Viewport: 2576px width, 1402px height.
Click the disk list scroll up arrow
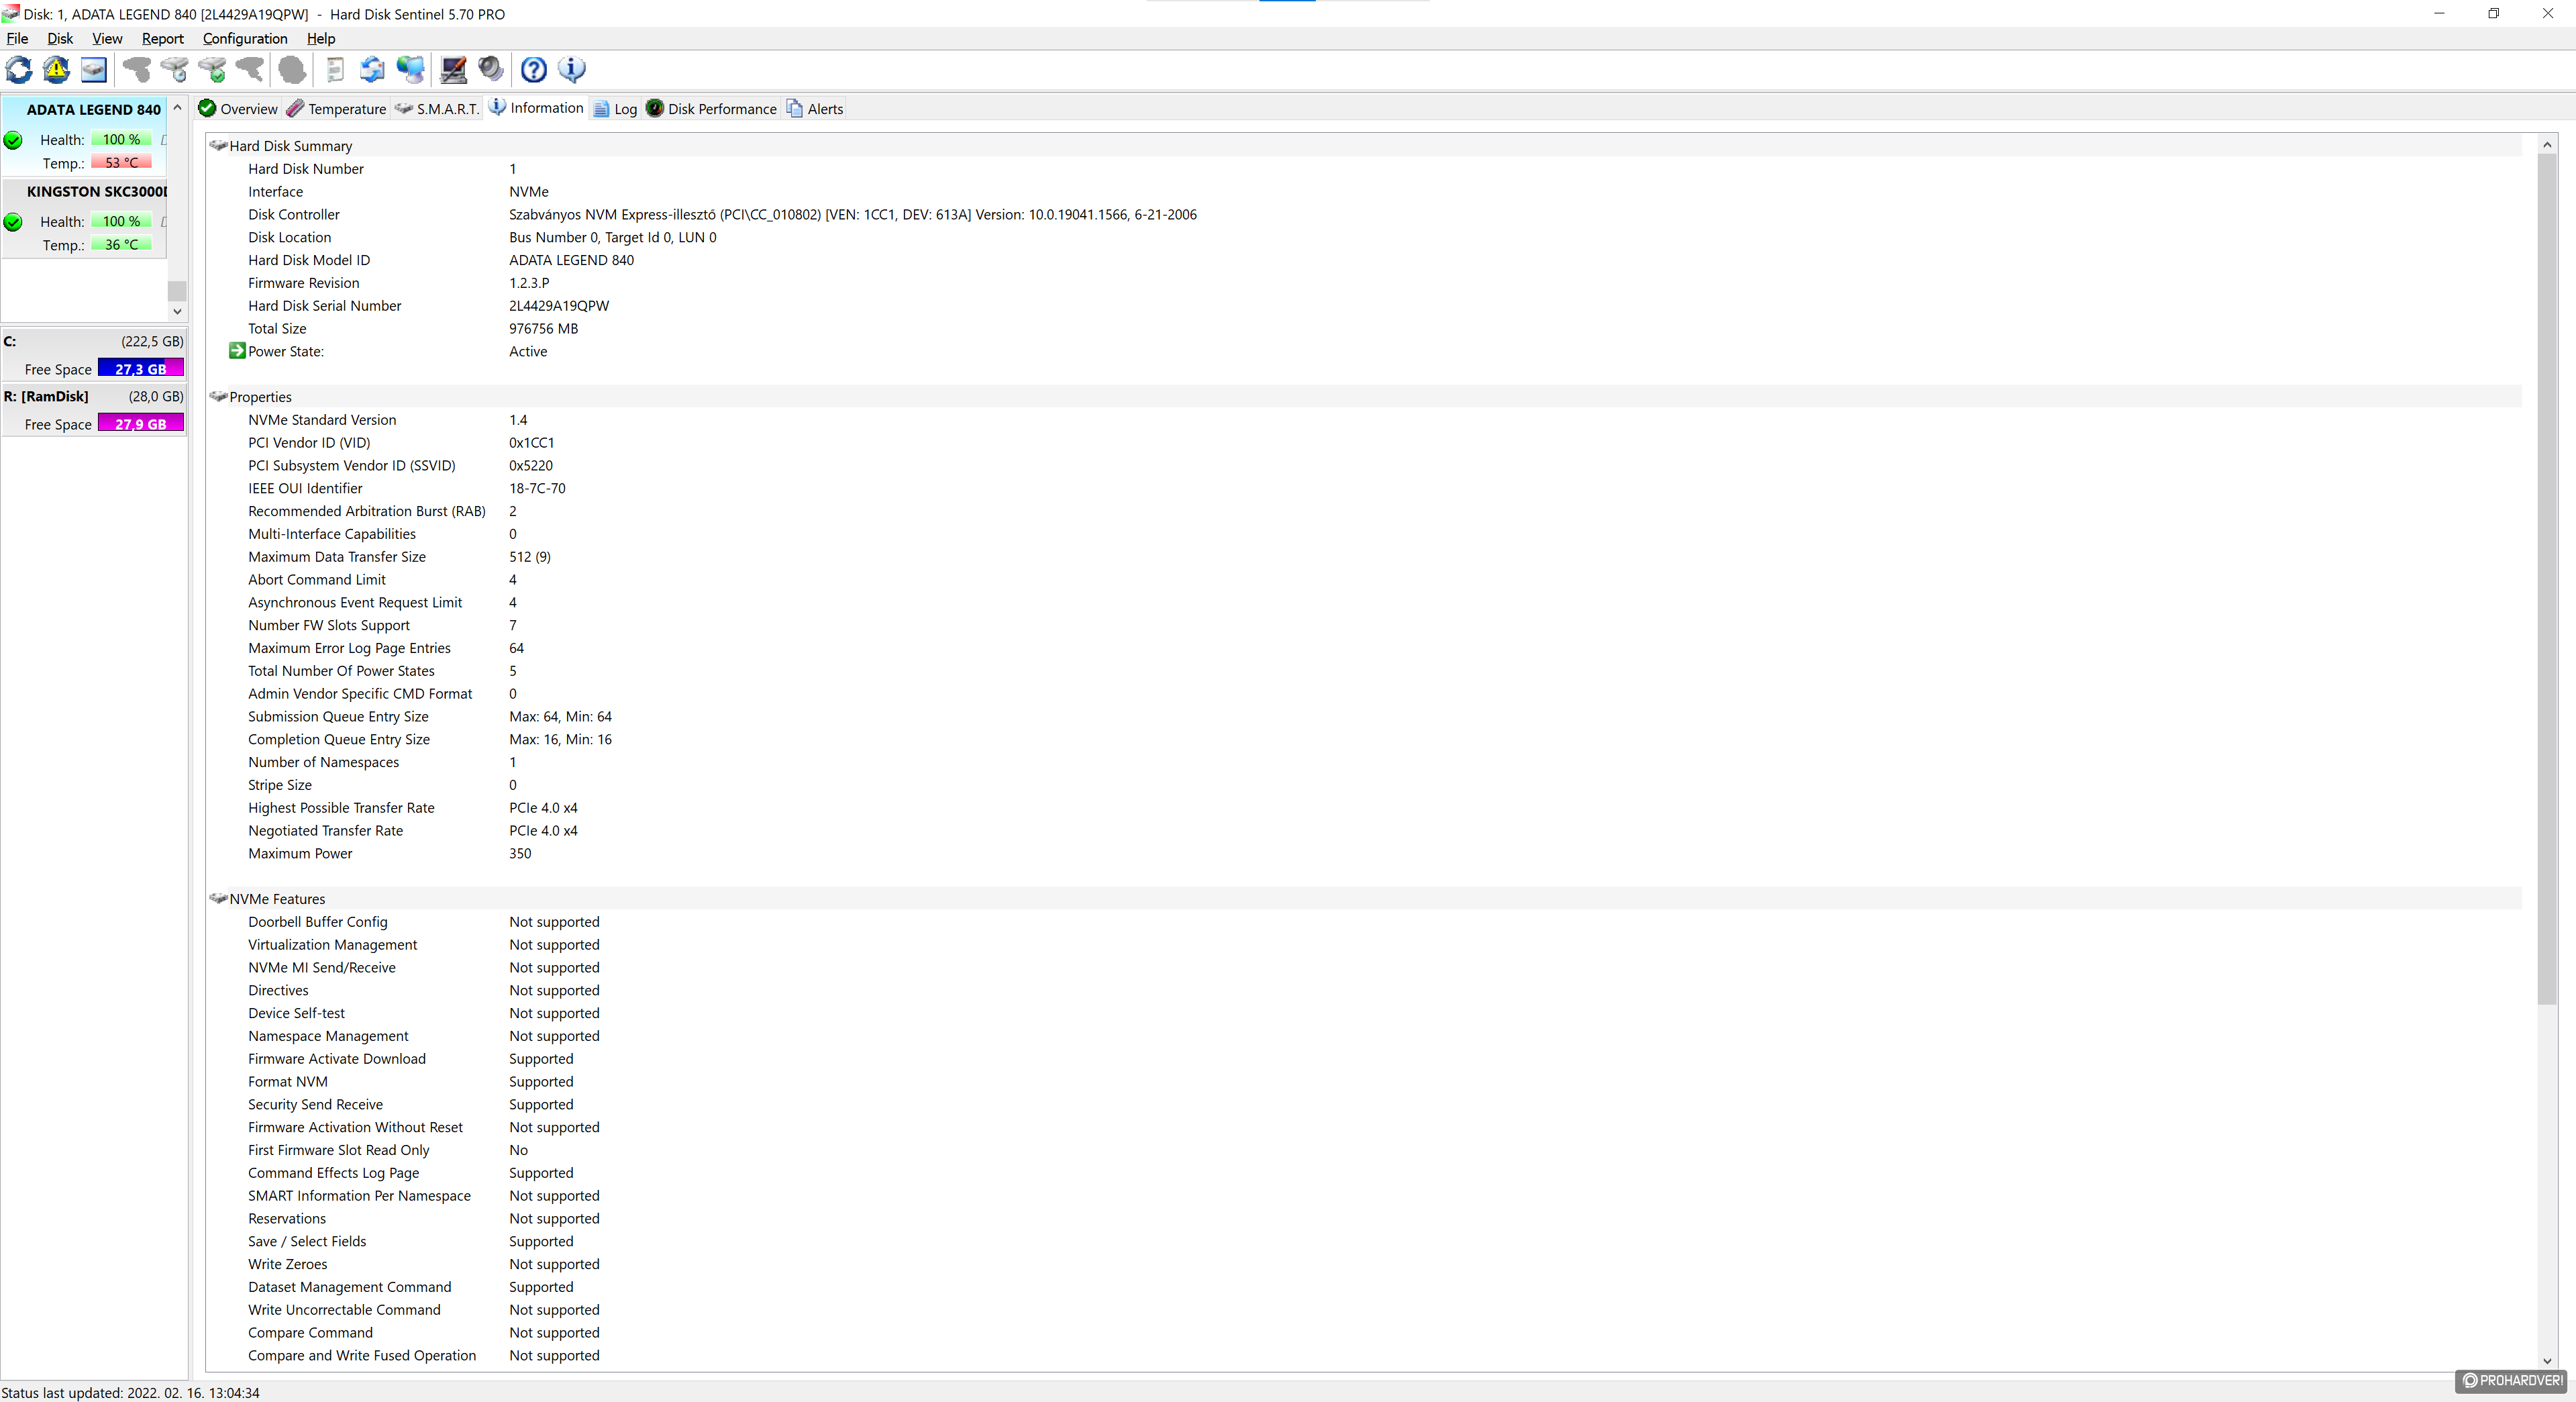pyautogui.click(x=177, y=107)
